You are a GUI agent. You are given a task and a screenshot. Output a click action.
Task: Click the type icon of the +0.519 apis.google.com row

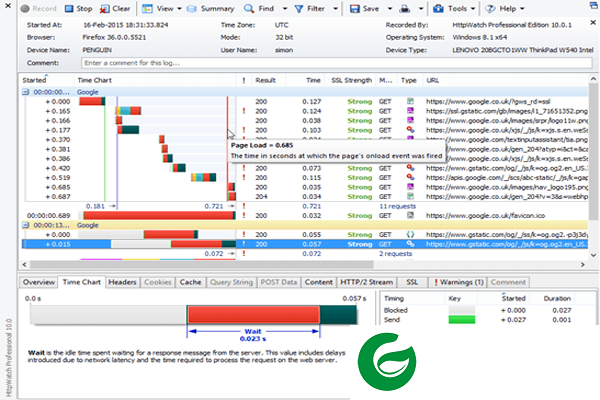pyautogui.click(x=410, y=177)
